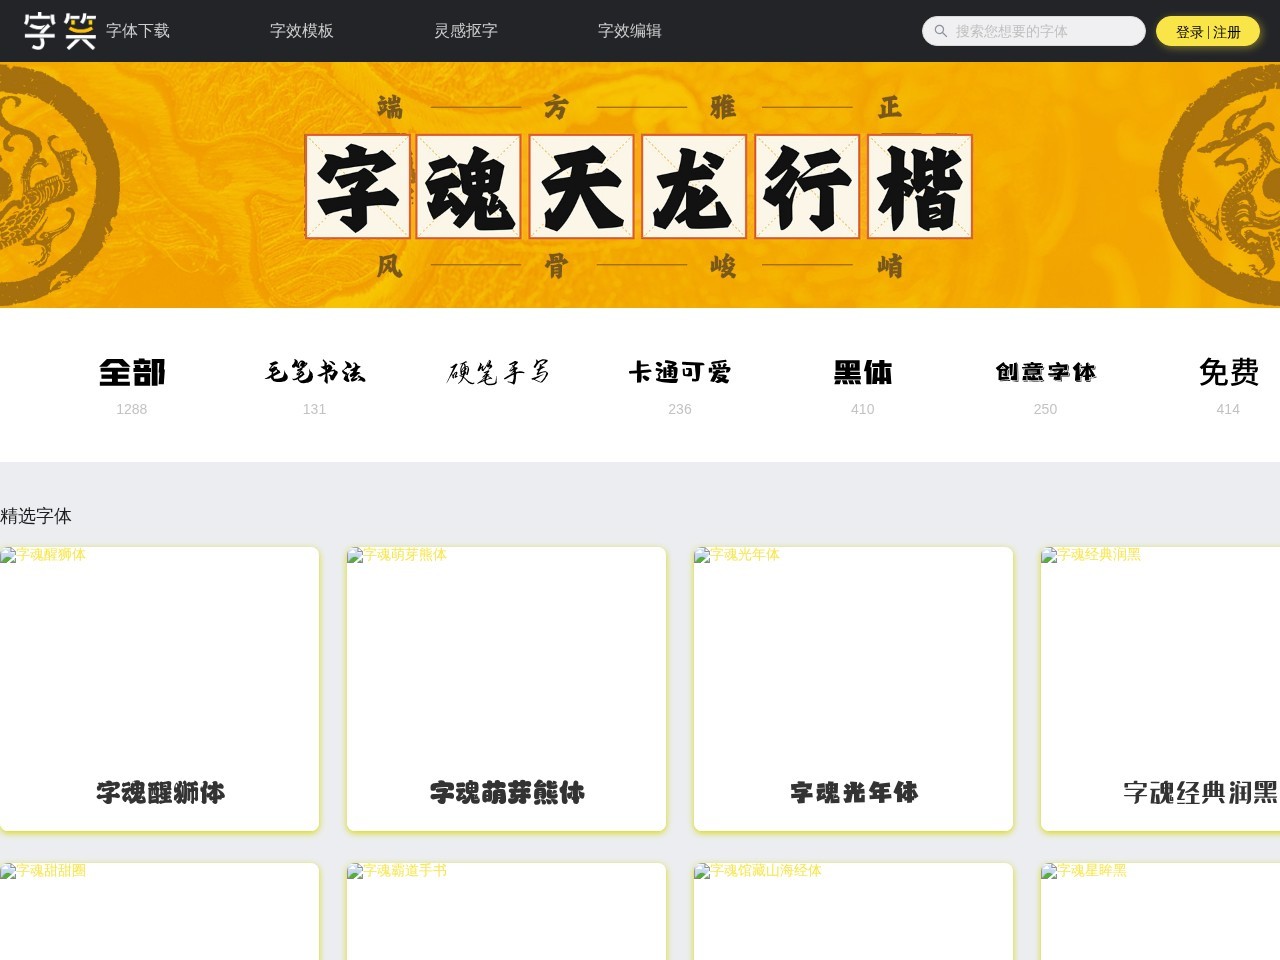The height and width of the screenshot is (960, 1280).
Task: Open the 字效模板 menu item
Action: point(302,31)
